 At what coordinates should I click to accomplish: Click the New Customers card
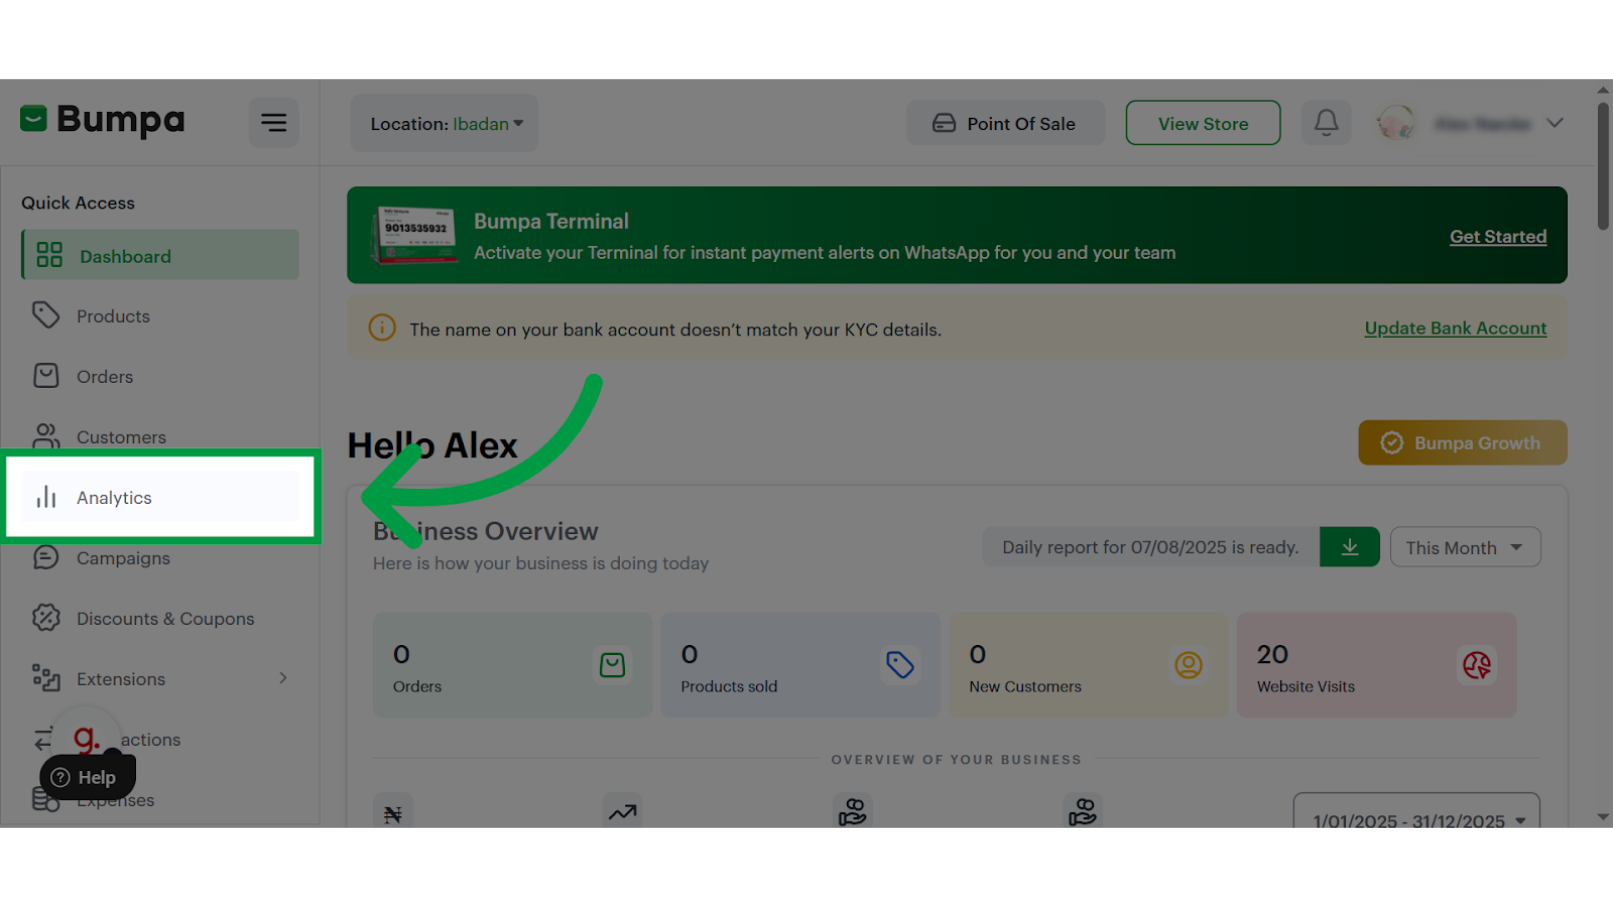(1088, 665)
